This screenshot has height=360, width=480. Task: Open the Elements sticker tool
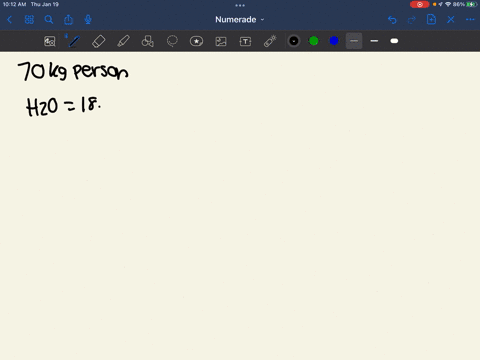[196, 41]
